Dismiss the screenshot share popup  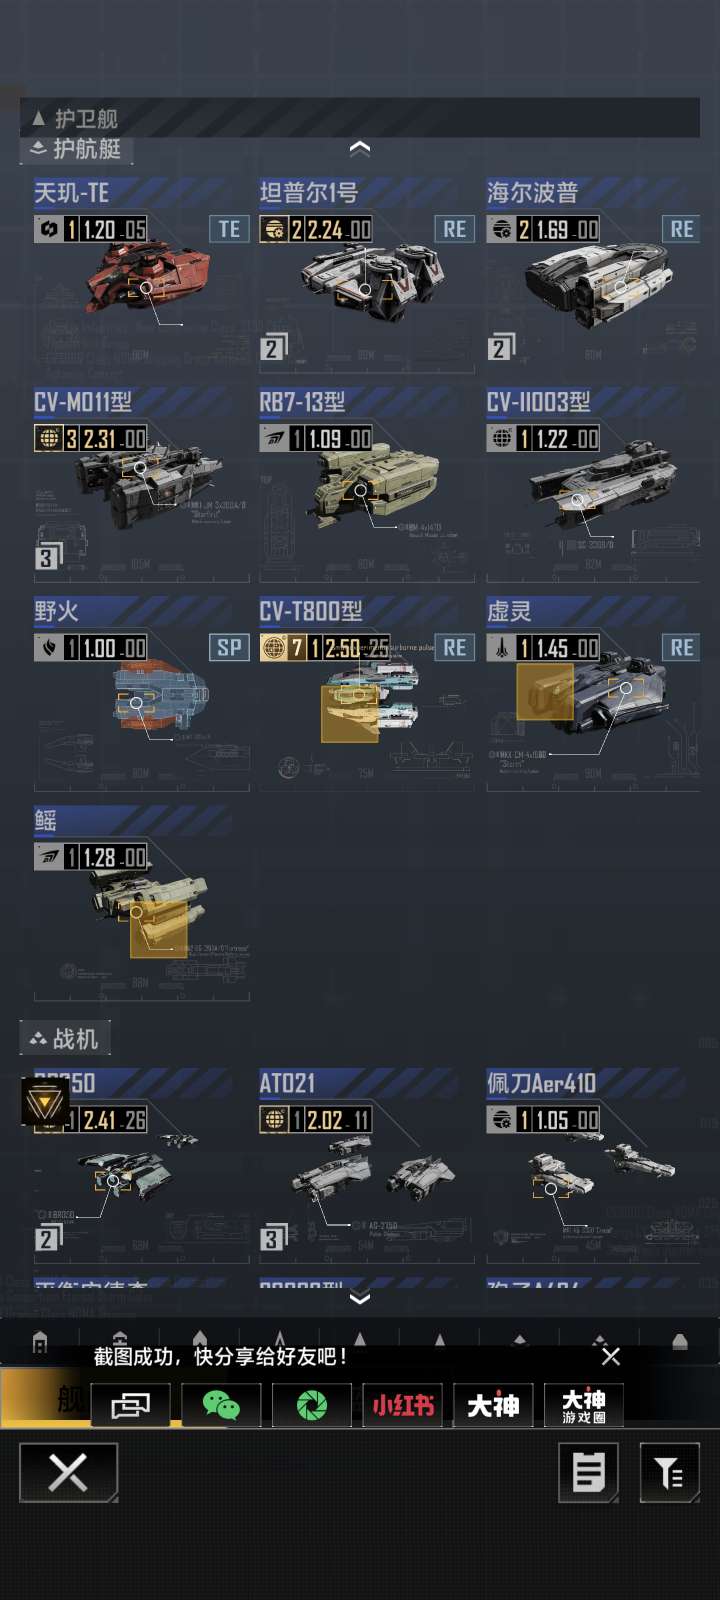pyautogui.click(x=611, y=1356)
